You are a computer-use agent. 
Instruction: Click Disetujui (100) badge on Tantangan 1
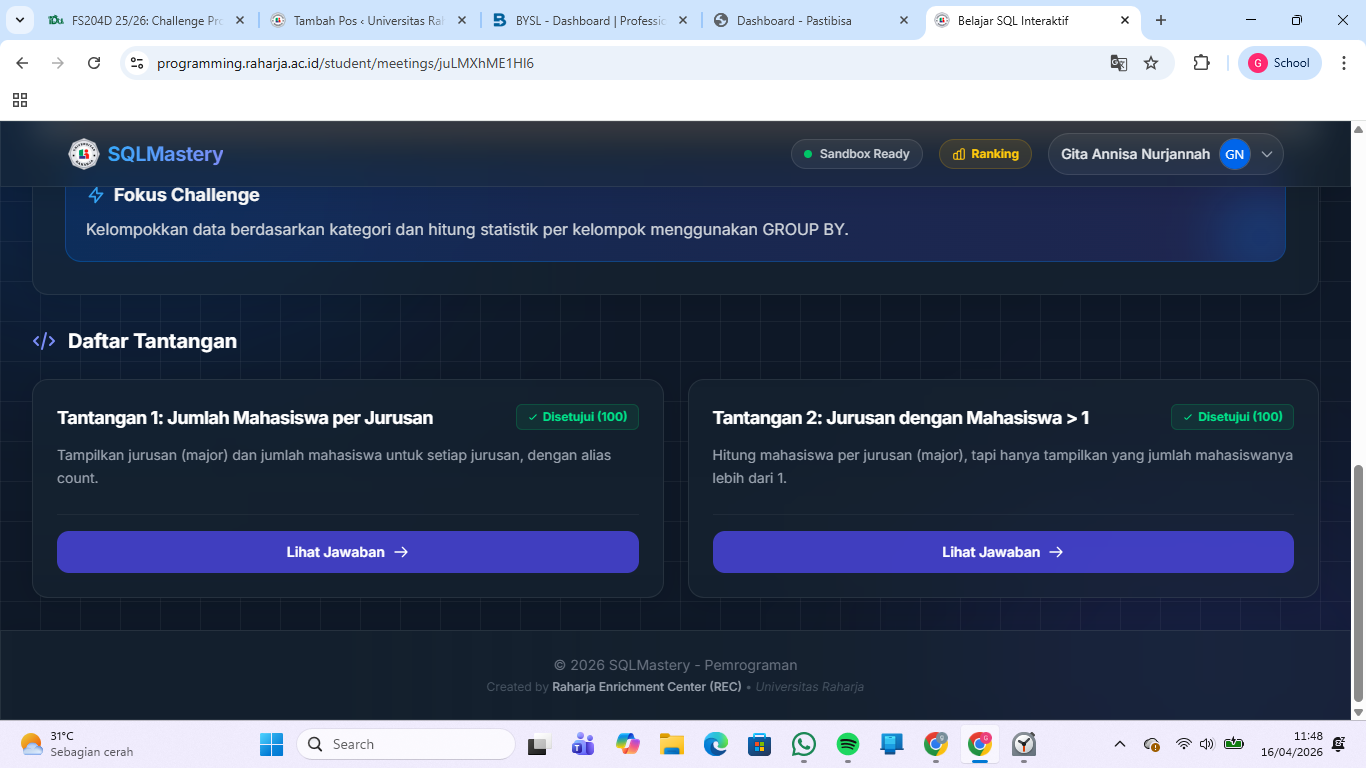click(577, 417)
